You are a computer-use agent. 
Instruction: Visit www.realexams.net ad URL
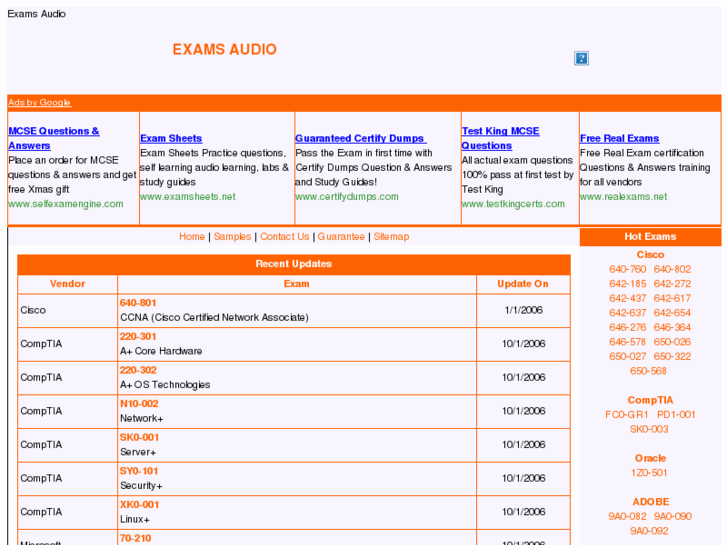point(624,197)
